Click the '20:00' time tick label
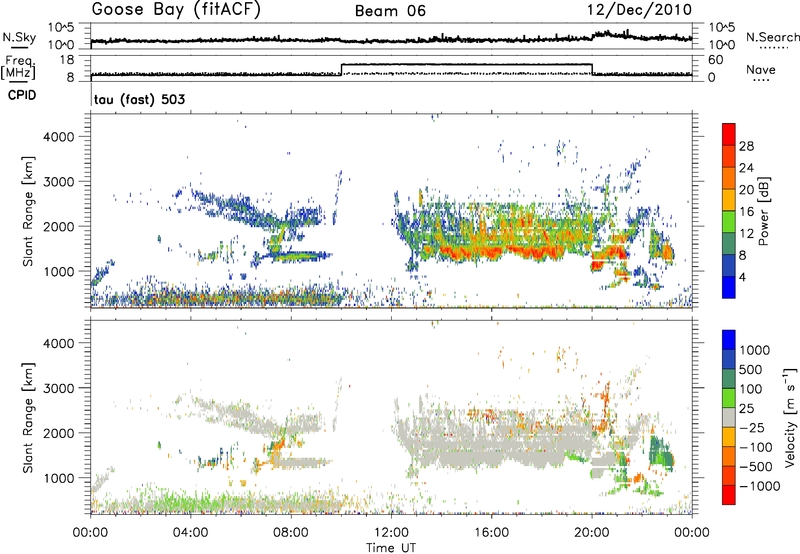This screenshot has width=800, height=554. click(x=592, y=533)
